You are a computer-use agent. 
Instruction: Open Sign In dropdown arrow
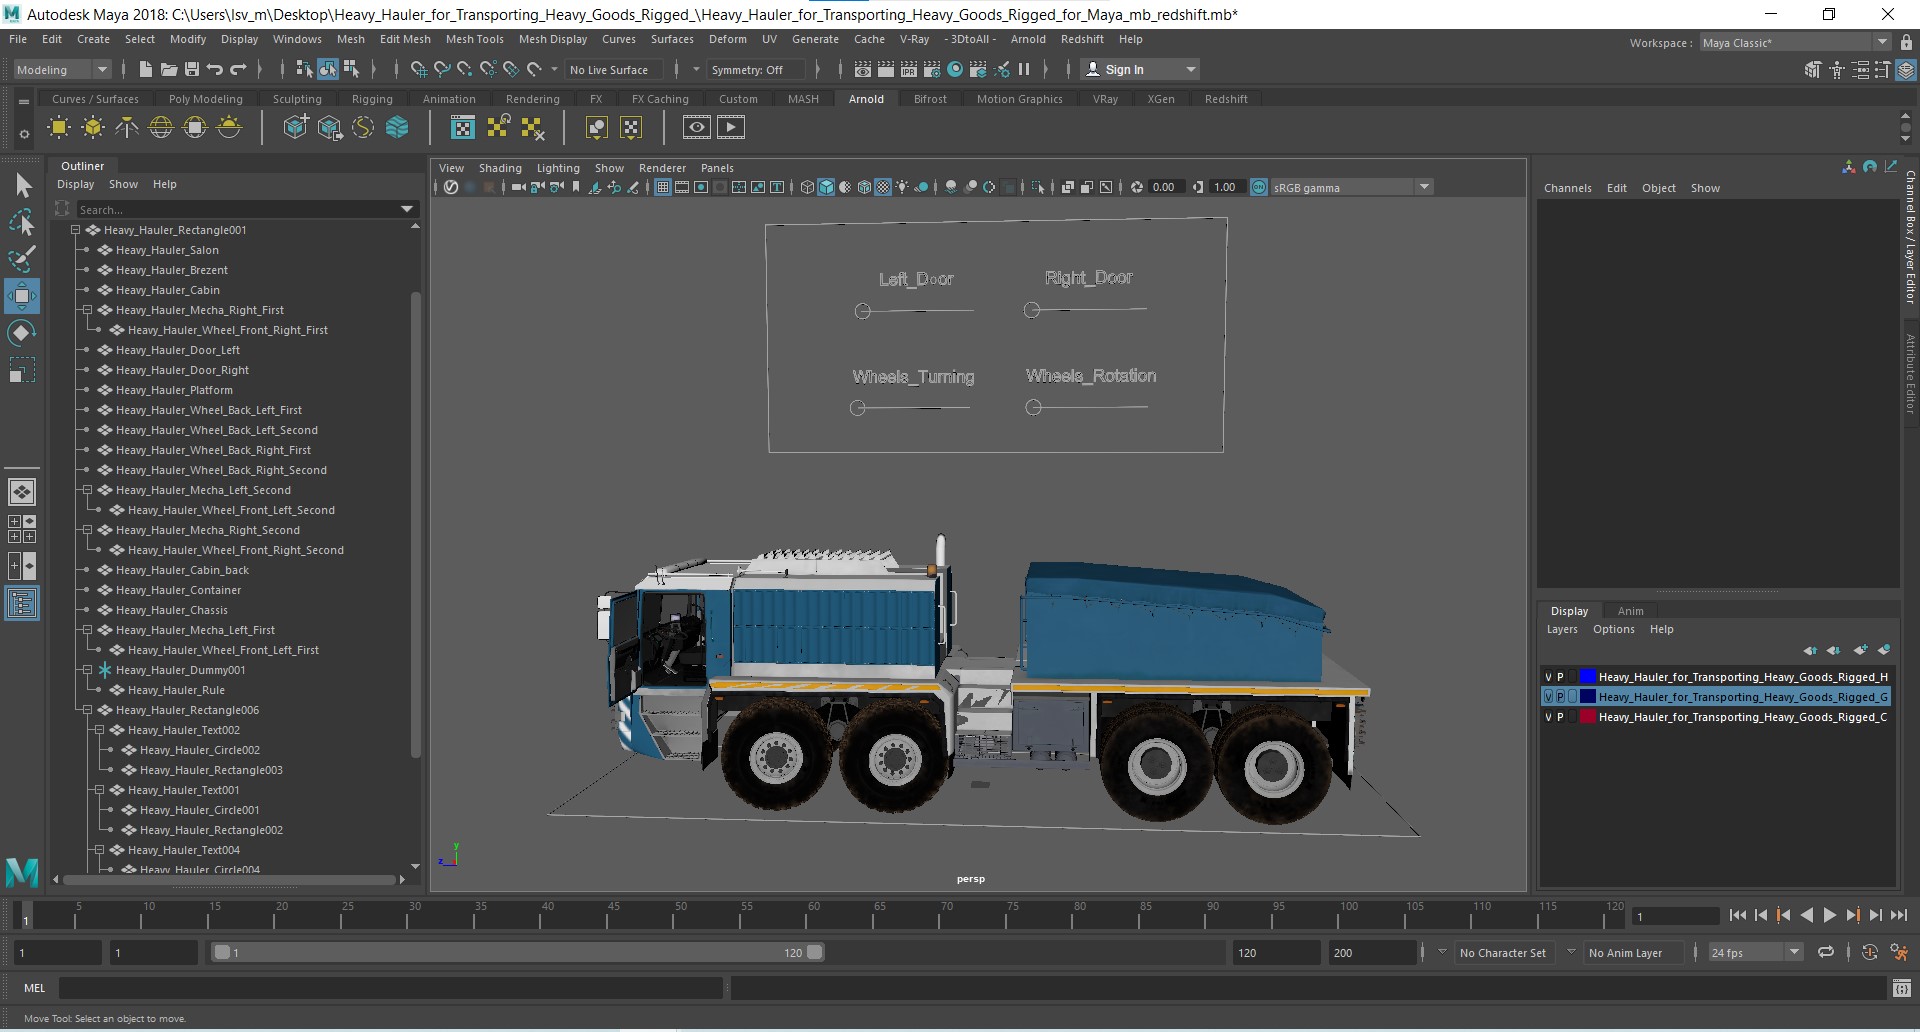tap(1190, 70)
